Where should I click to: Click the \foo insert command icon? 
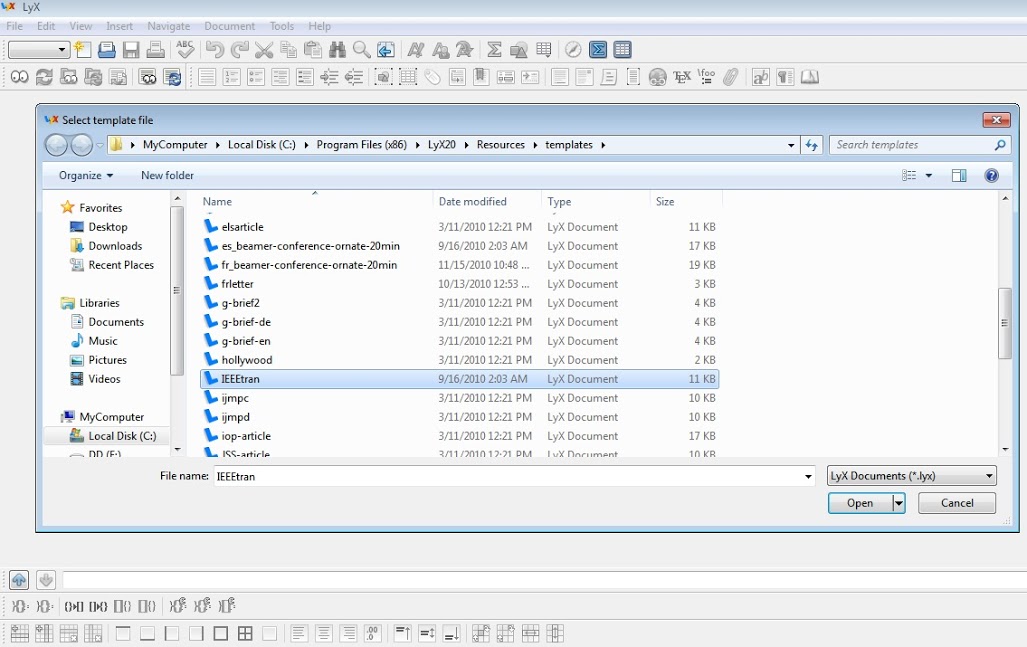706,77
